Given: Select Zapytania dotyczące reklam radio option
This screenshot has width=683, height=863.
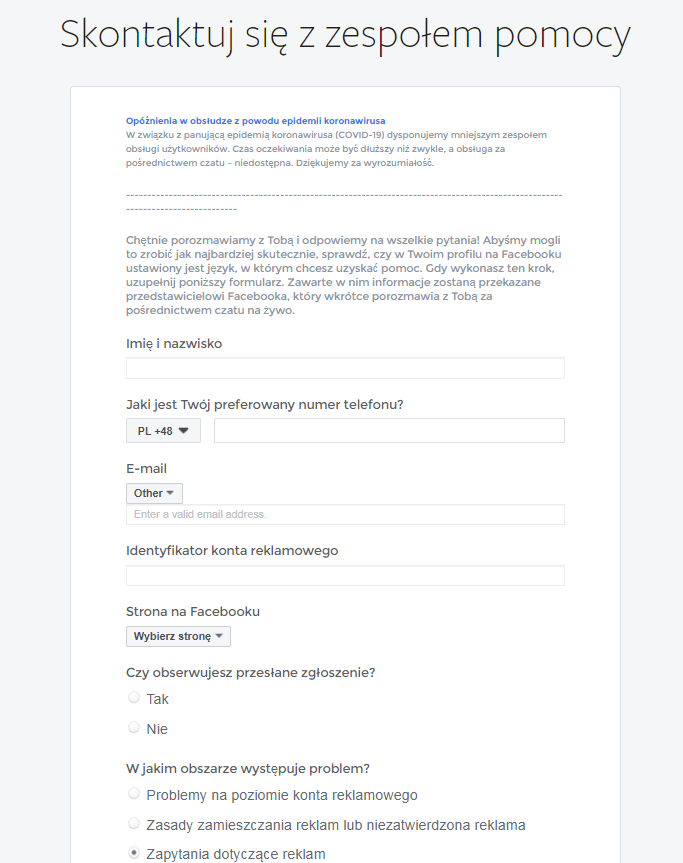Looking at the screenshot, I should point(134,853).
